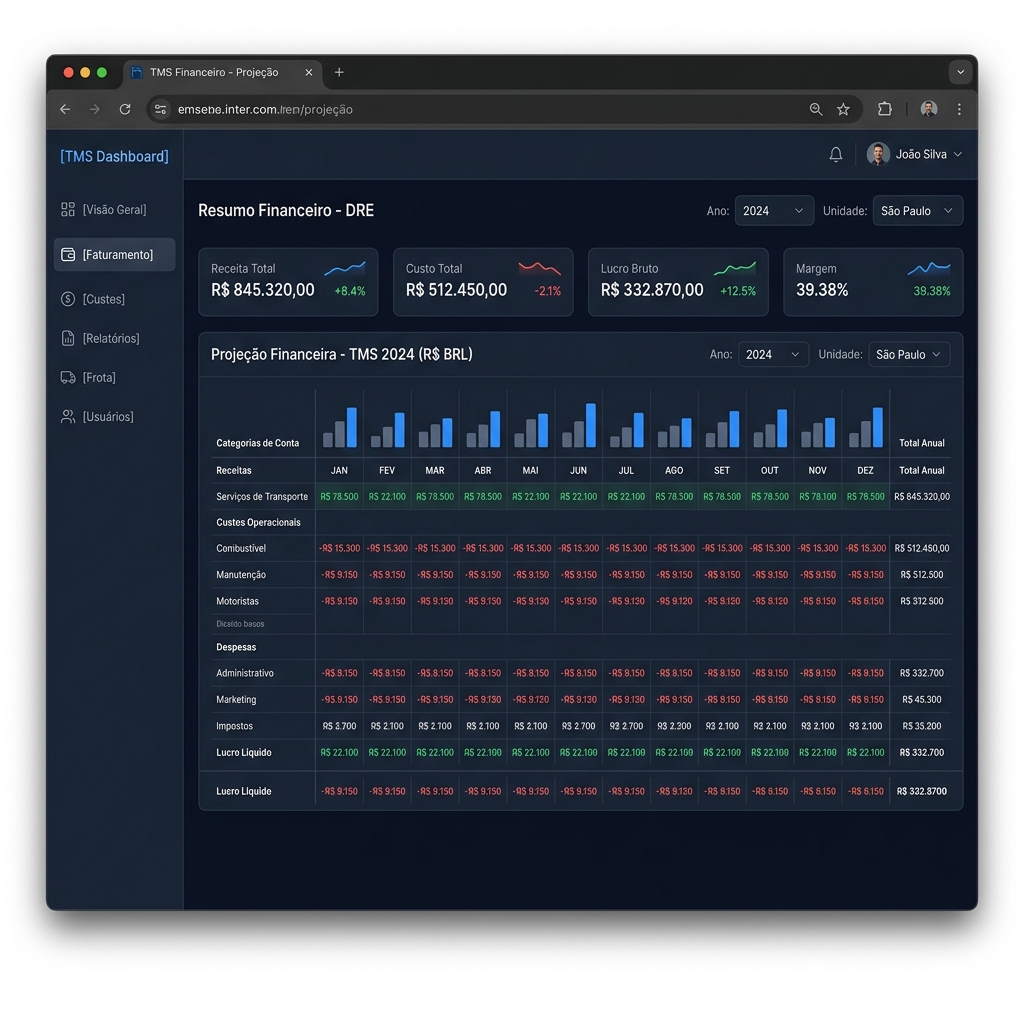This screenshot has width=1024, height=1024.
Task: Click the Relatórios document icon
Action: click(x=68, y=338)
